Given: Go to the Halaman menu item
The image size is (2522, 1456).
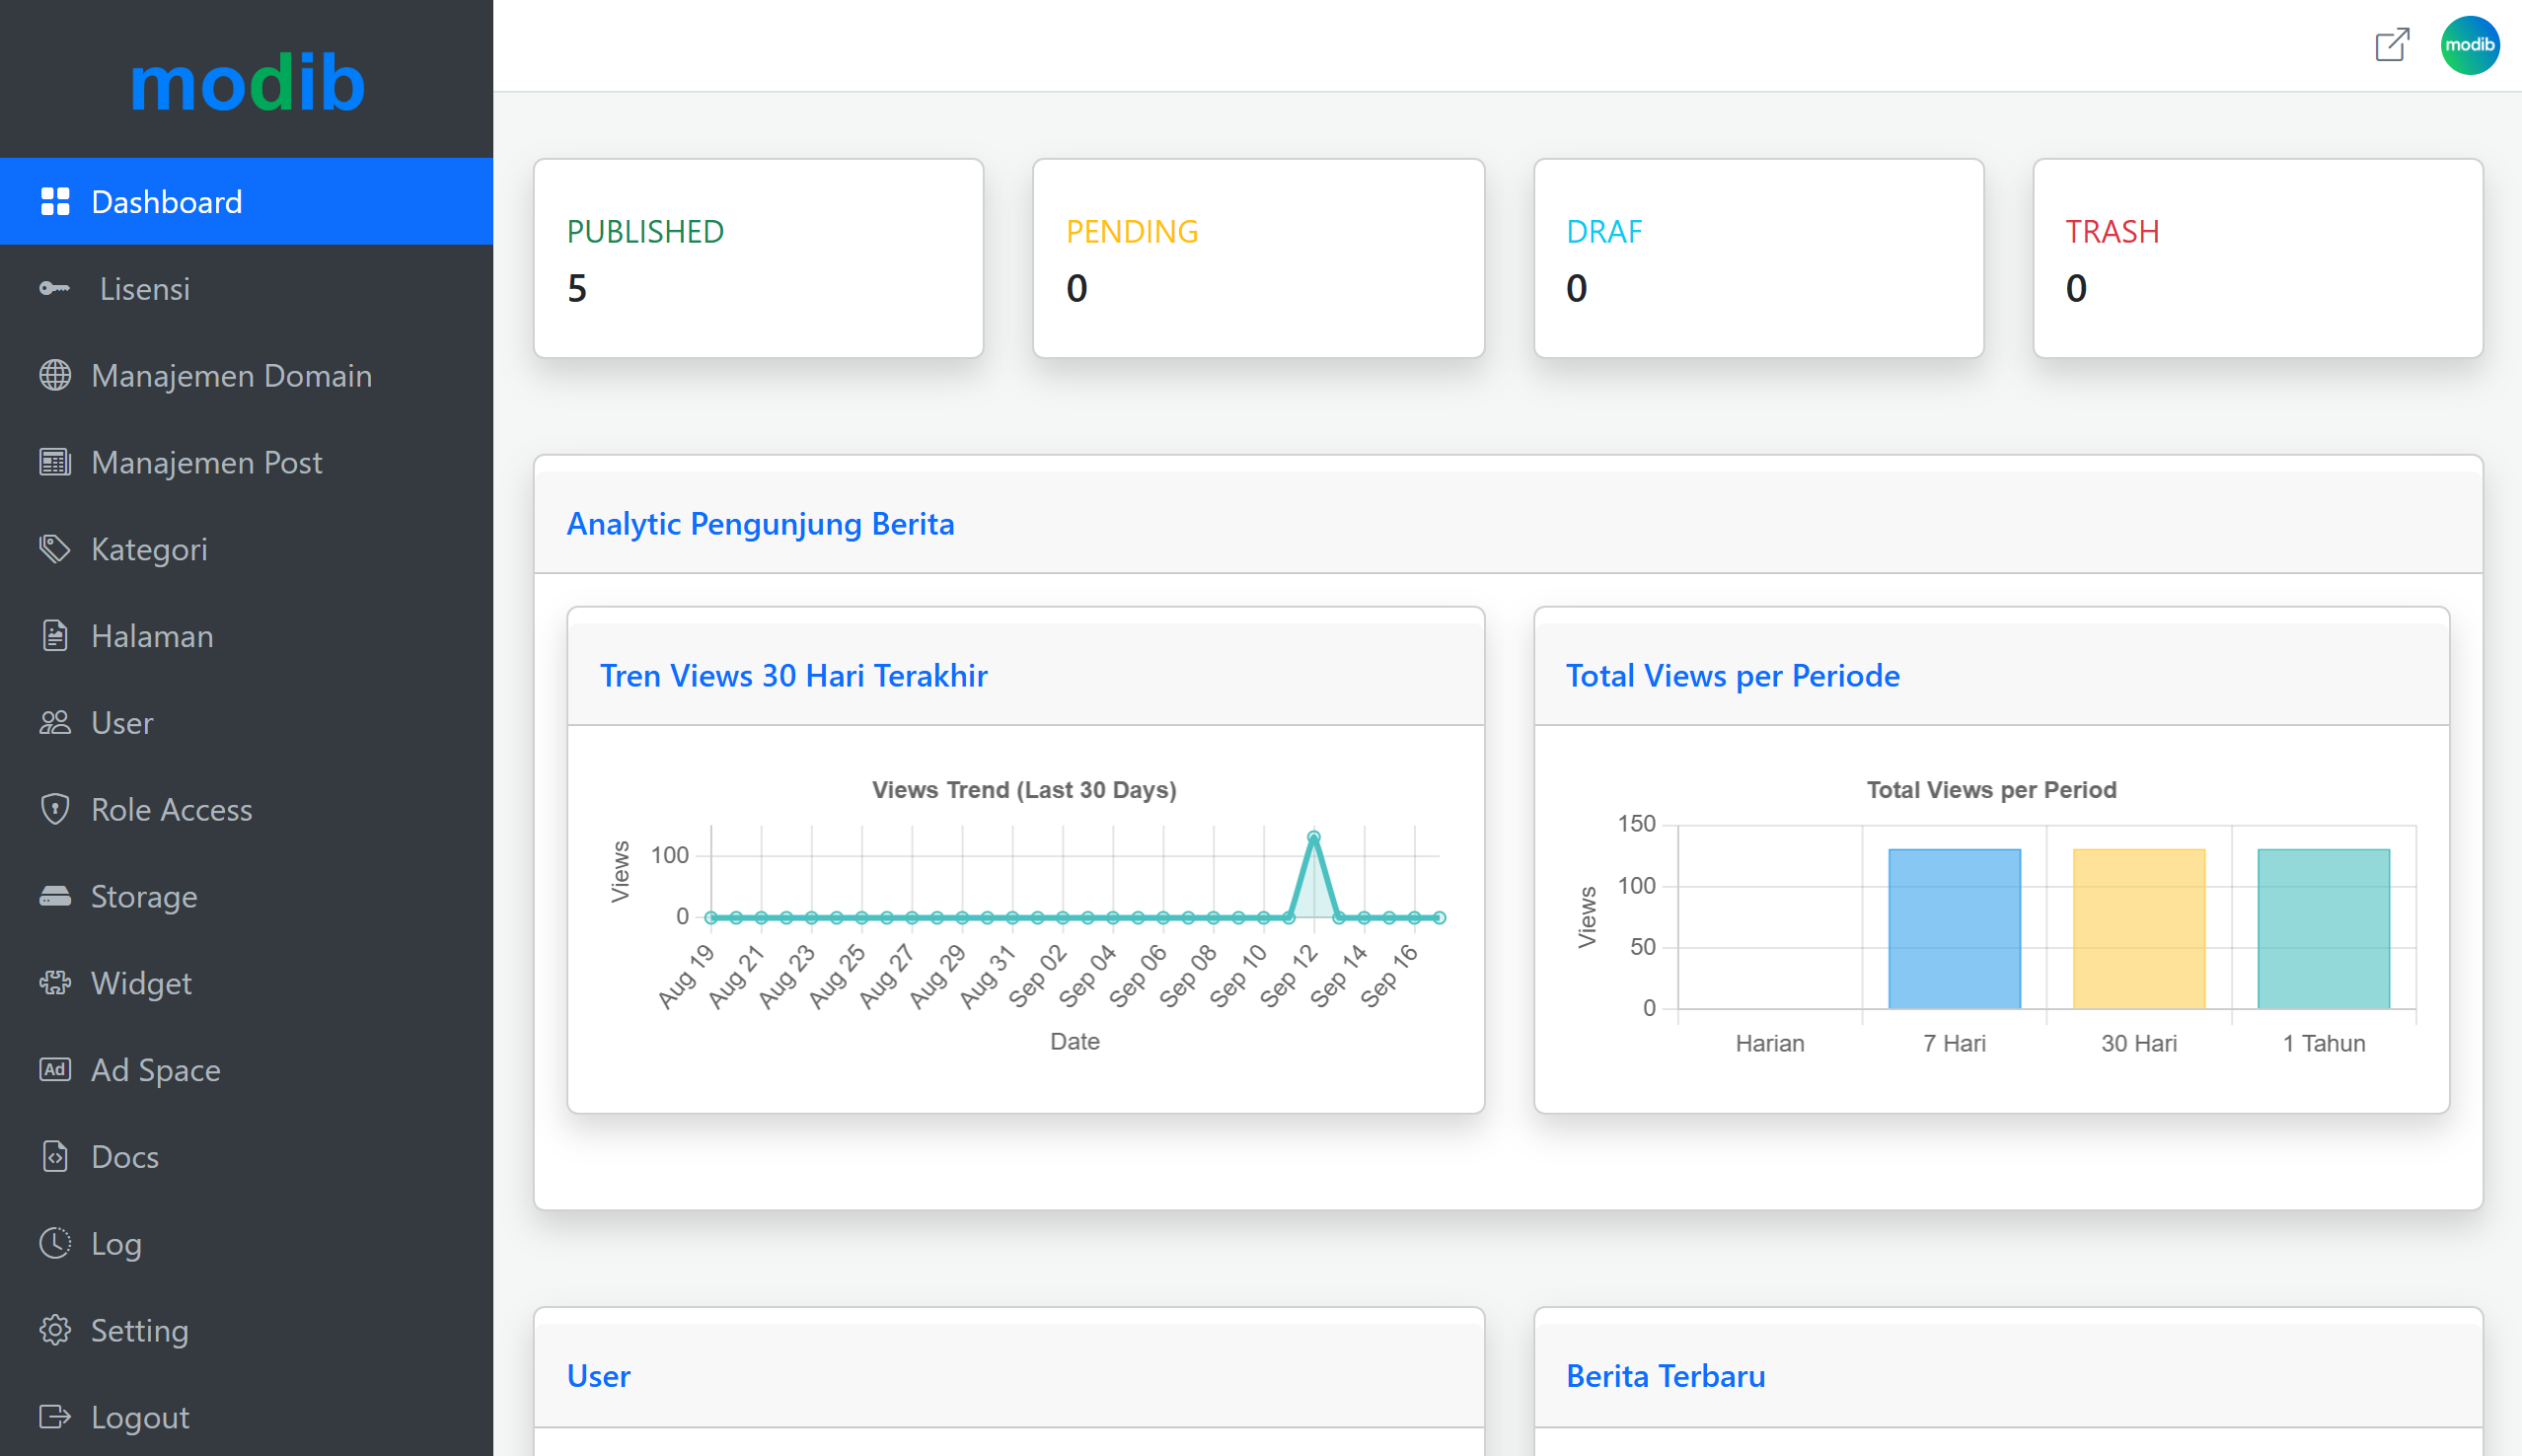Looking at the screenshot, I should (152, 636).
